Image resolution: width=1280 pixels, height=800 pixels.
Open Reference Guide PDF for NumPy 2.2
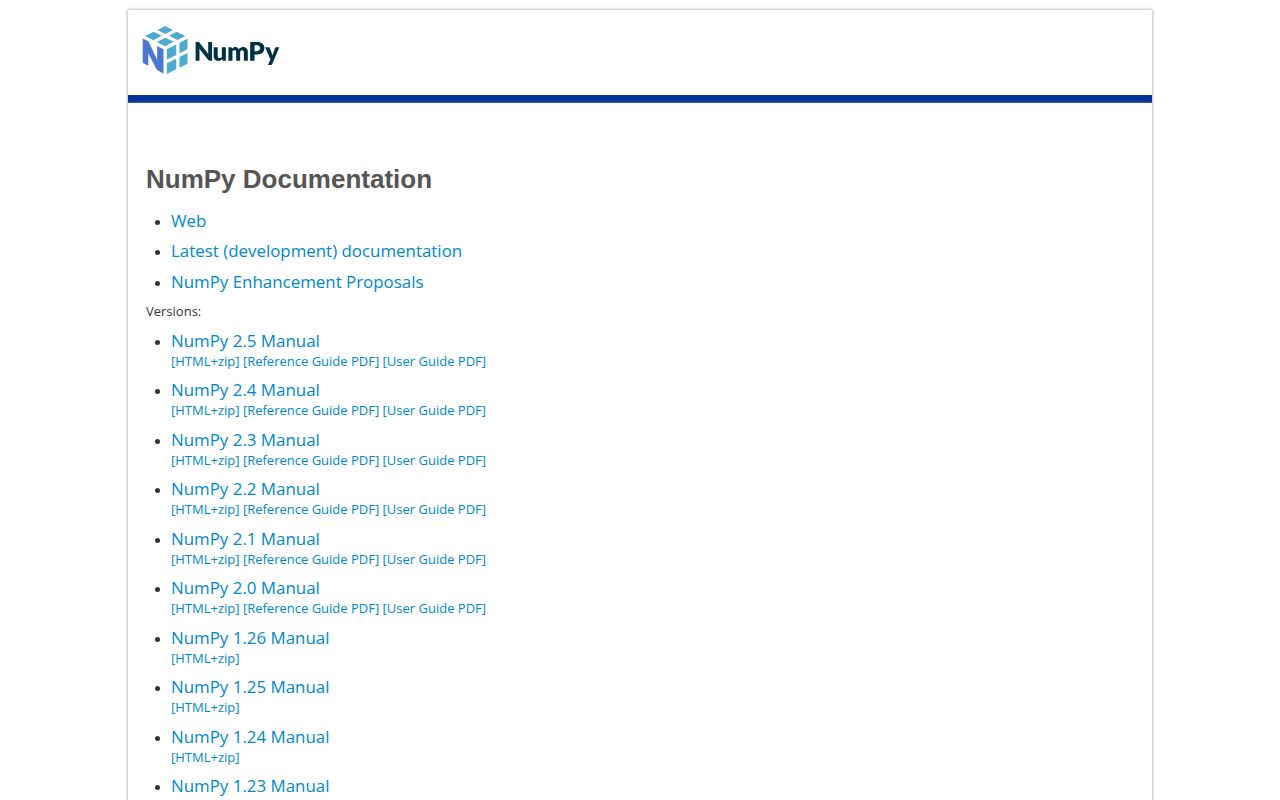[x=311, y=509]
